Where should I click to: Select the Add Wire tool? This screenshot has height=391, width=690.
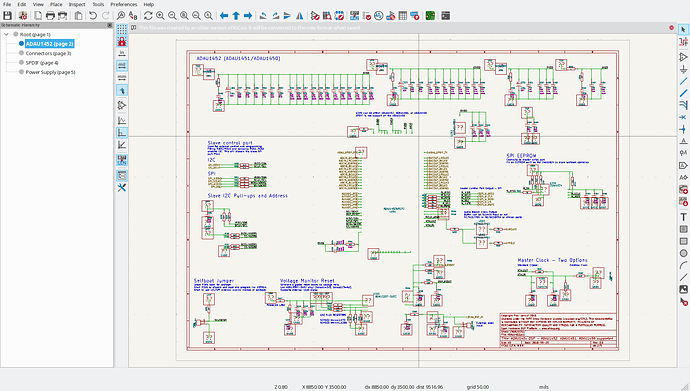(x=683, y=81)
